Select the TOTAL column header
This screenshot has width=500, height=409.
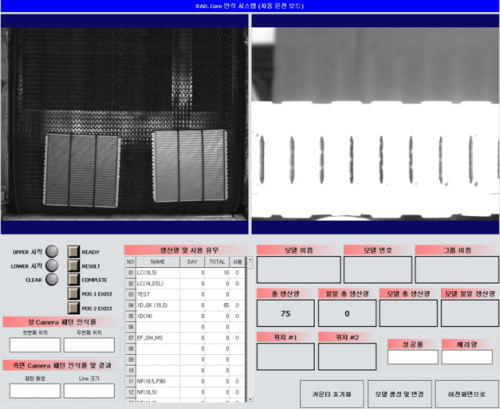point(217,262)
